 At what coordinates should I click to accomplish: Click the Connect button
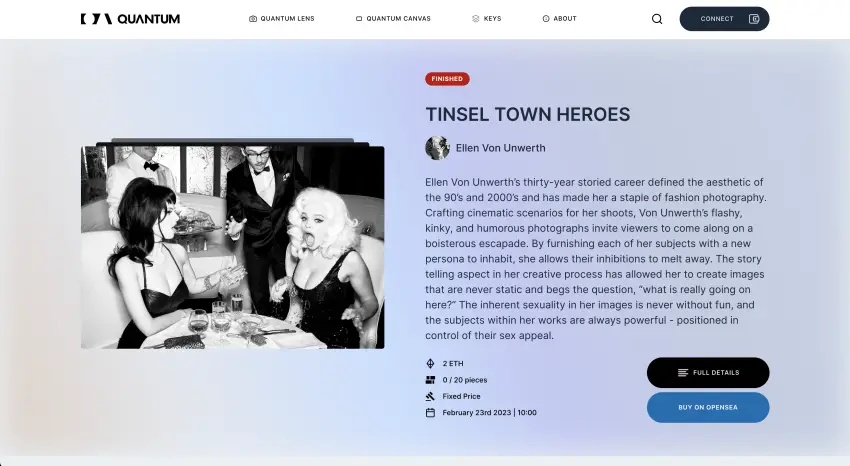click(x=724, y=19)
